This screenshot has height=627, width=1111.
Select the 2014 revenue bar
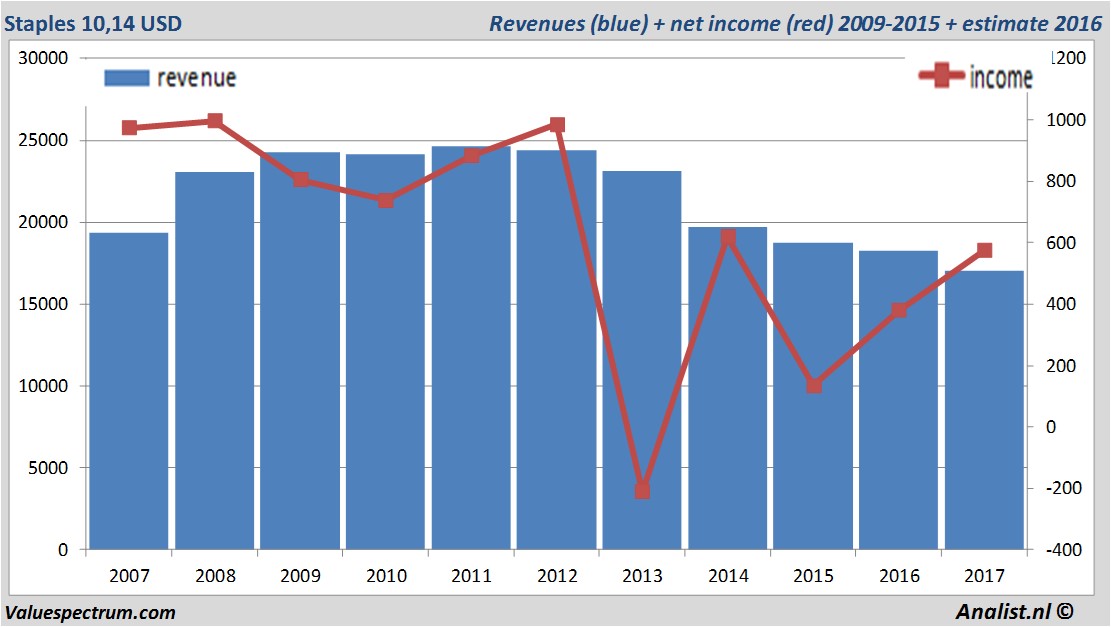click(x=728, y=388)
